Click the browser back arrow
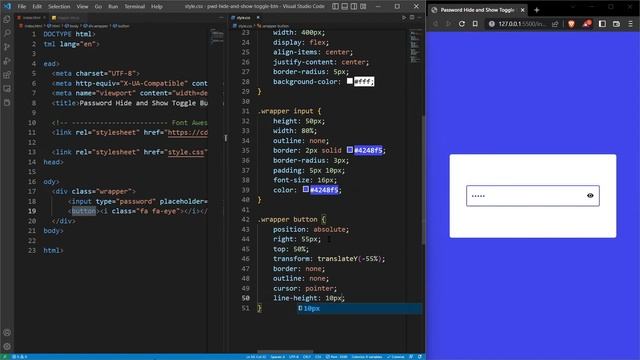The image size is (640, 360). (436, 24)
